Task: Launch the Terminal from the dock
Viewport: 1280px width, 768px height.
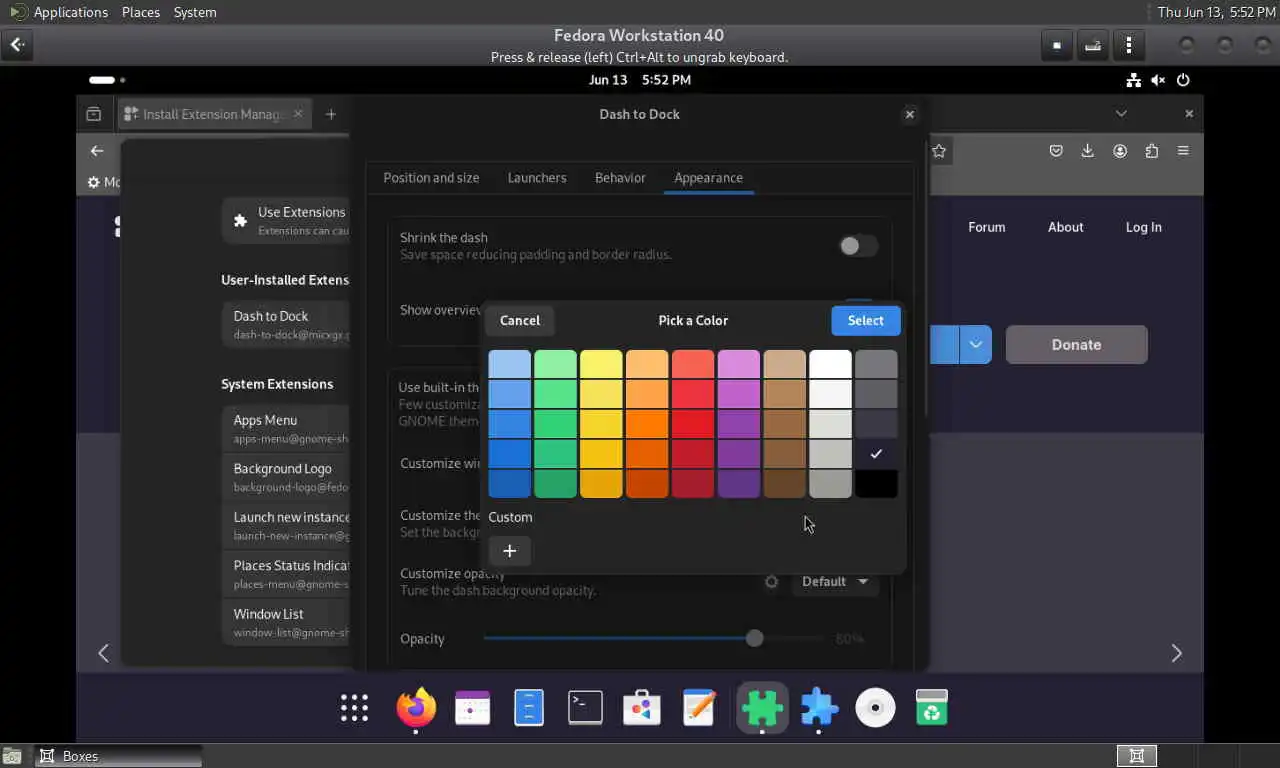Action: pyautogui.click(x=585, y=708)
